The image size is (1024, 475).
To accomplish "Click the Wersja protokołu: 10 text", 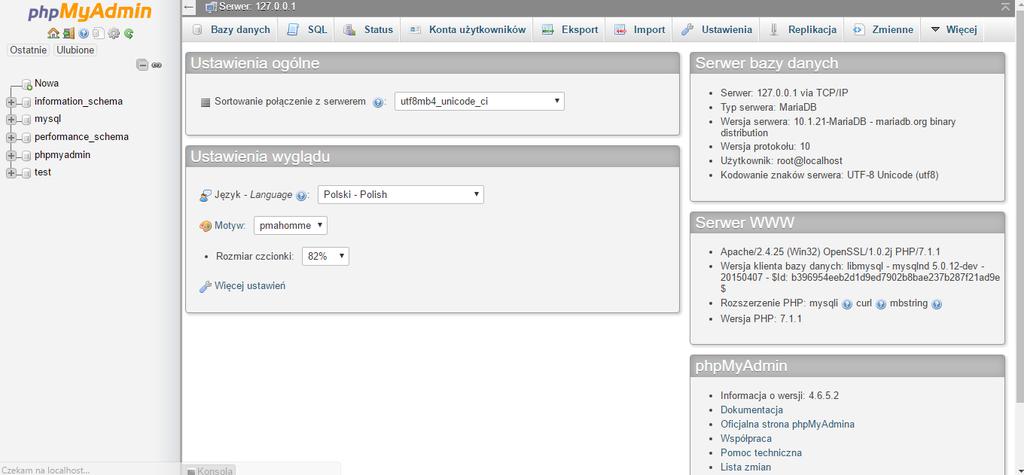I will (765, 146).
